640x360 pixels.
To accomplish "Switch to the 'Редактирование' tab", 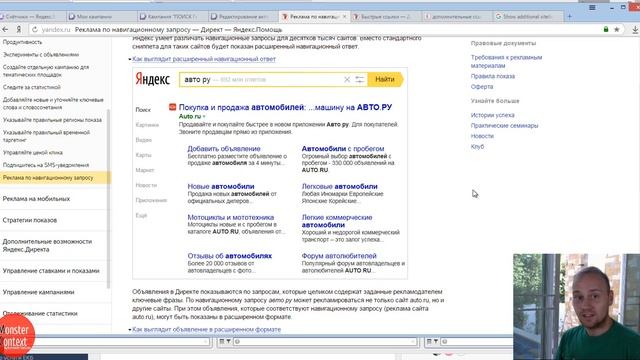I will (x=244, y=16).
